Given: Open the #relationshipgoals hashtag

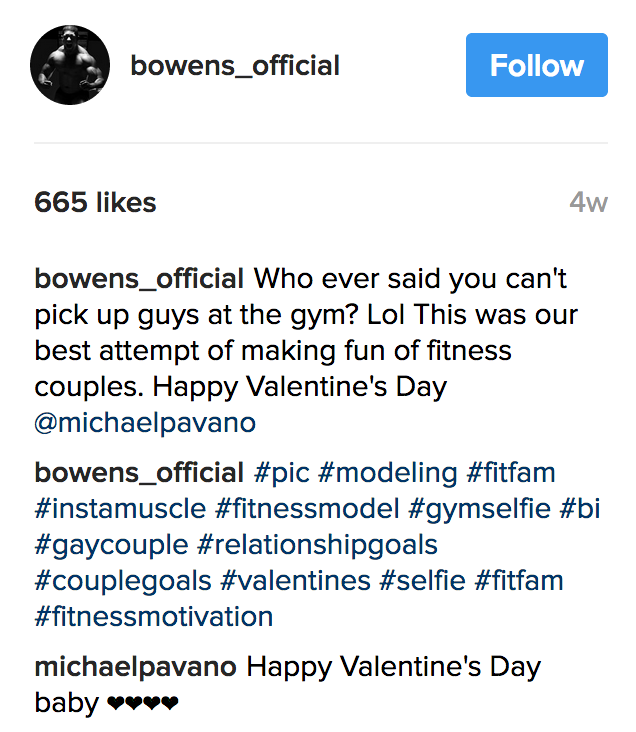Looking at the screenshot, I should (317, 545).
